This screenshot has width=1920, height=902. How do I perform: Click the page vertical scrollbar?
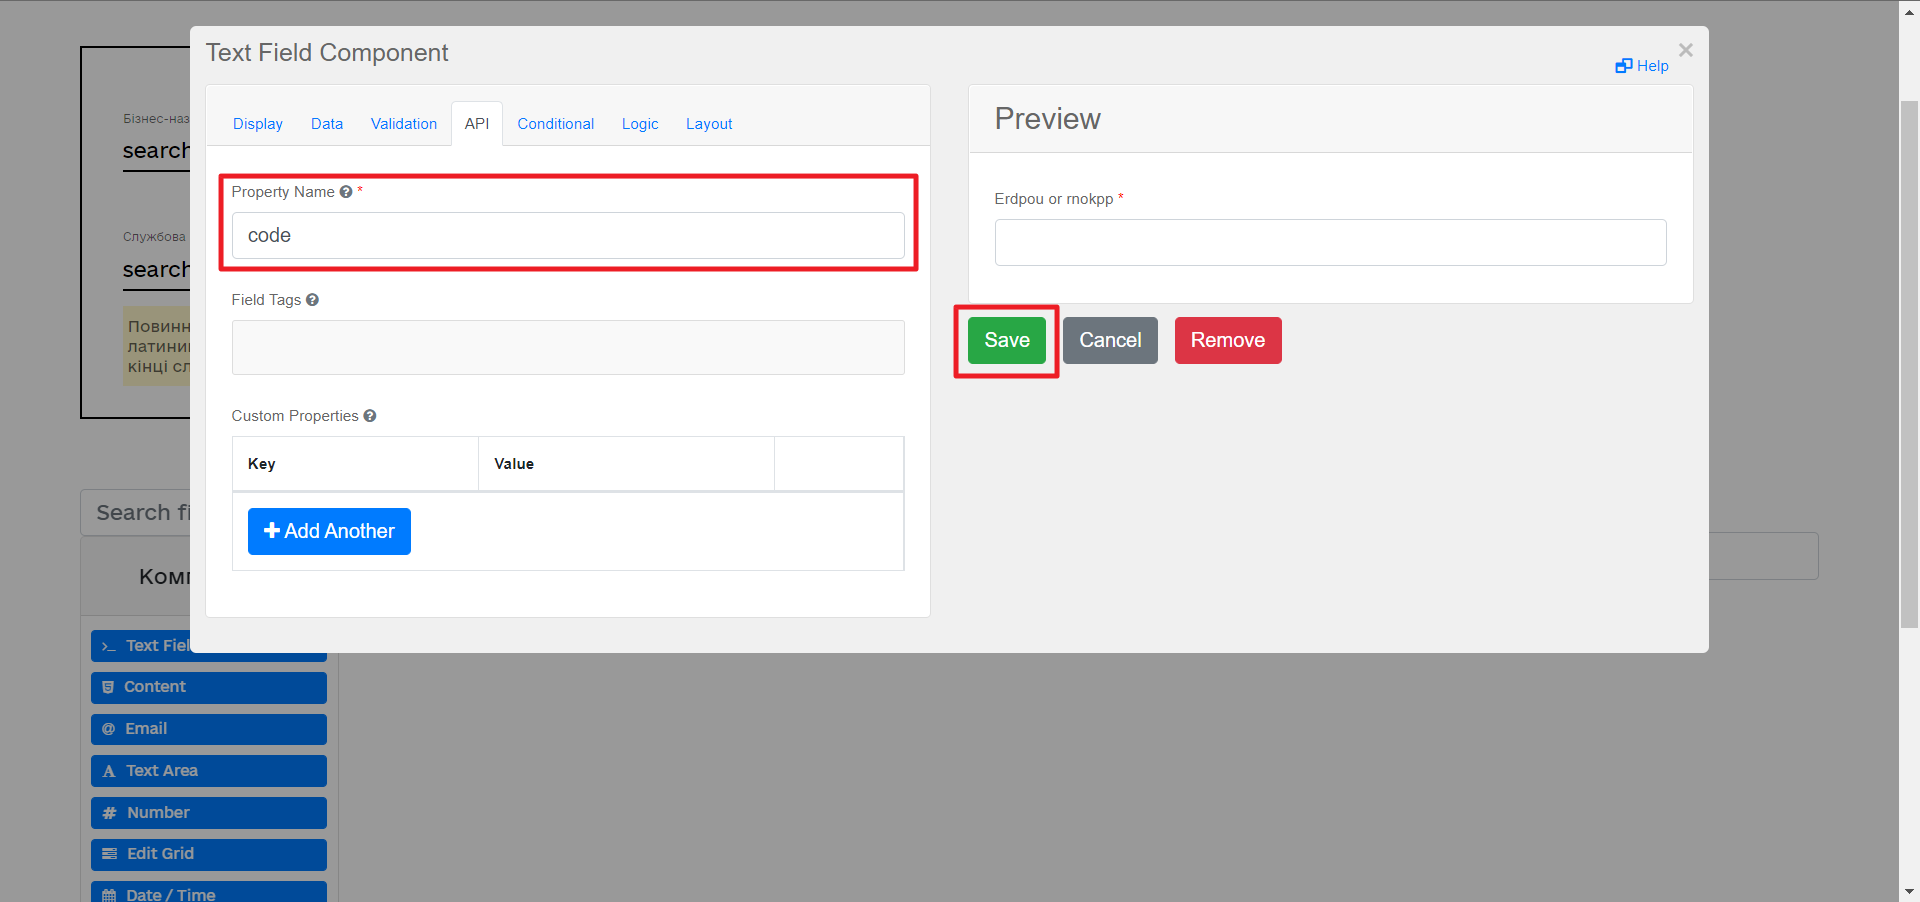coord(1909,364)
